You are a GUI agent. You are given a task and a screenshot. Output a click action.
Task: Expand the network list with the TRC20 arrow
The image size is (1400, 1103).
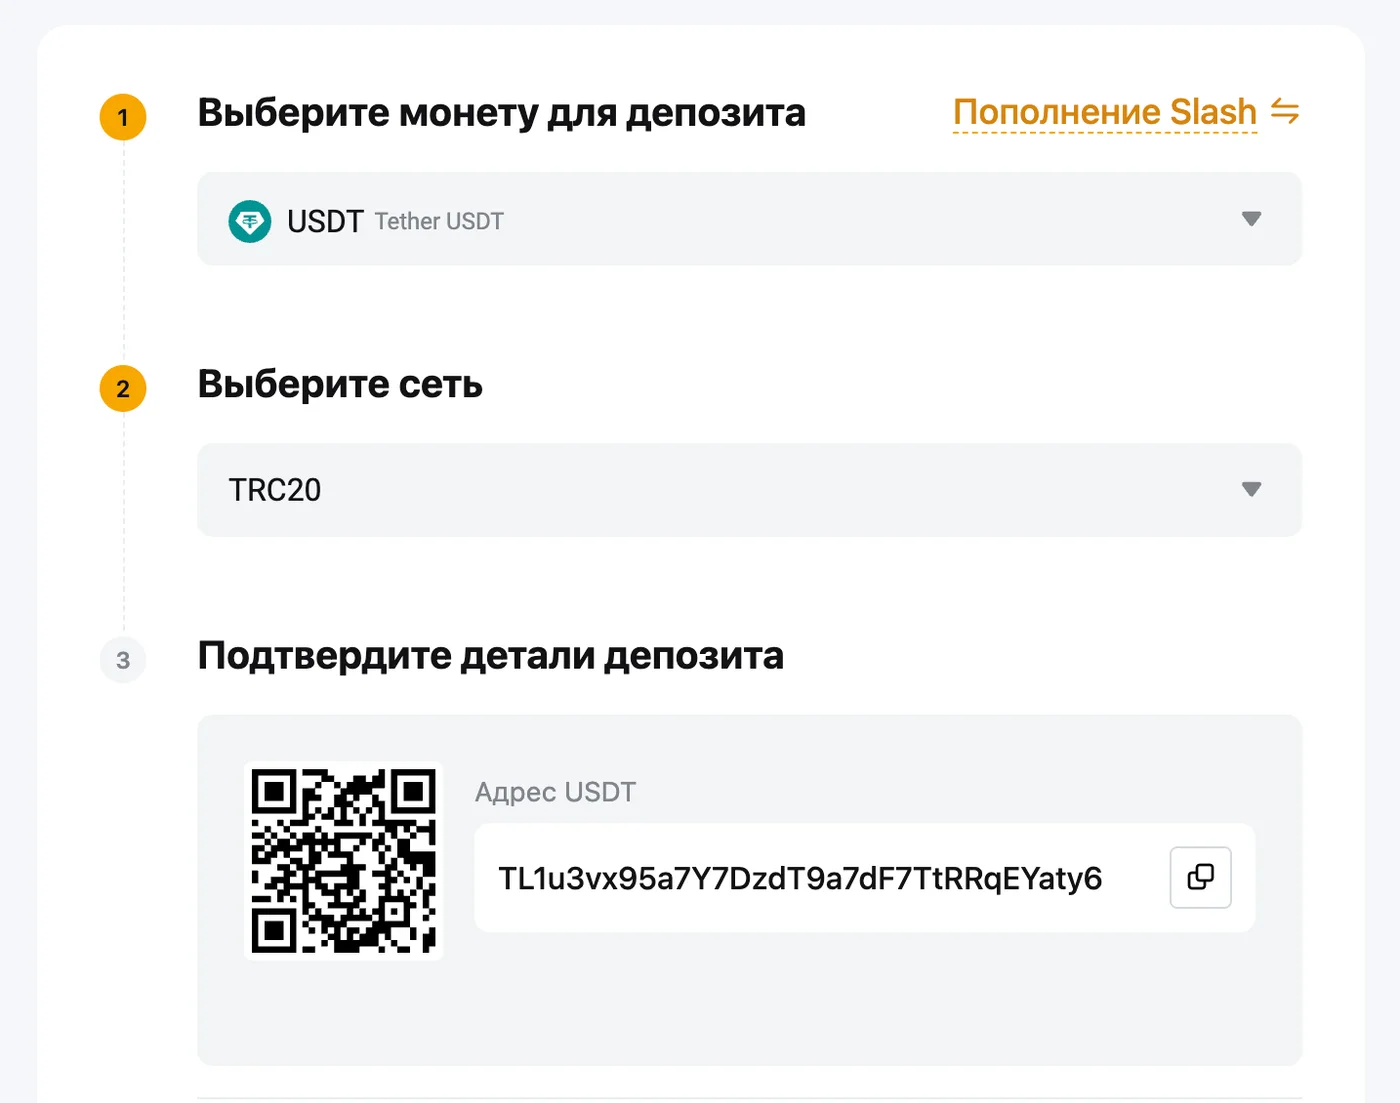[1251, 489]
